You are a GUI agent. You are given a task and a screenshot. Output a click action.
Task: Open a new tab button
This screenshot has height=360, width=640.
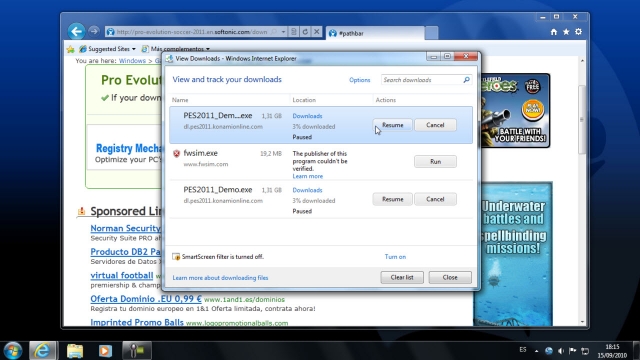[x=431, y=33]
